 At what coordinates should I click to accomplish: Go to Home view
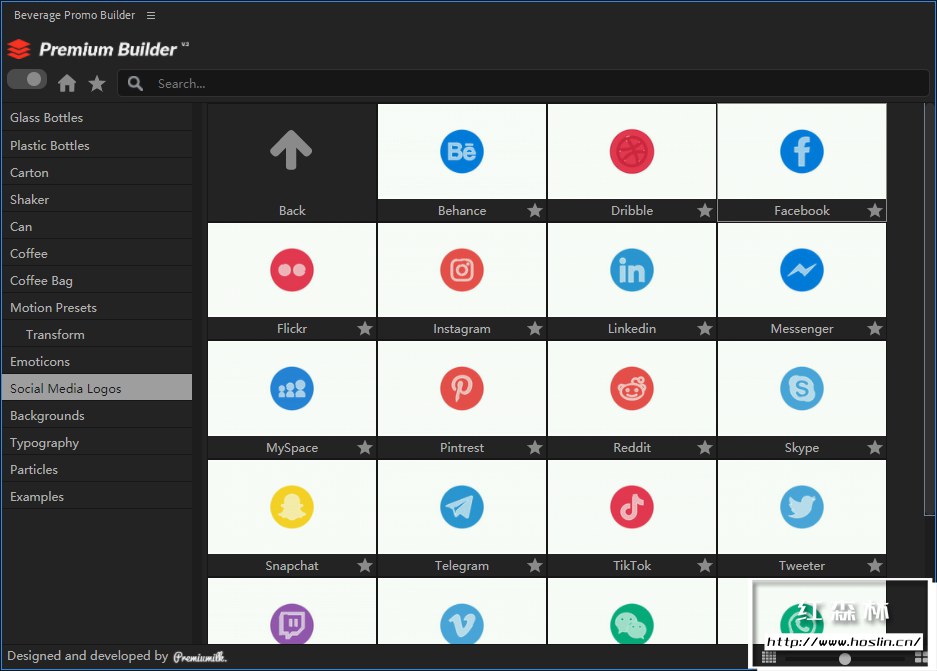(67, 83)
